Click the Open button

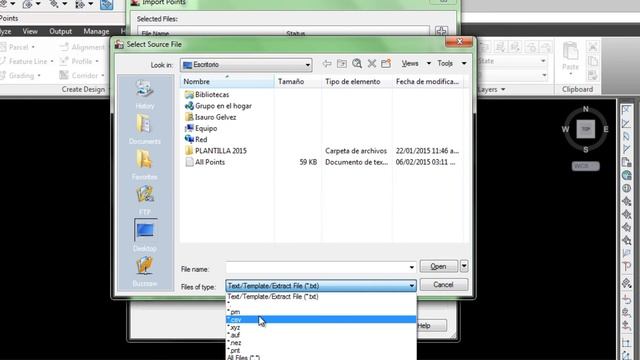439,266
